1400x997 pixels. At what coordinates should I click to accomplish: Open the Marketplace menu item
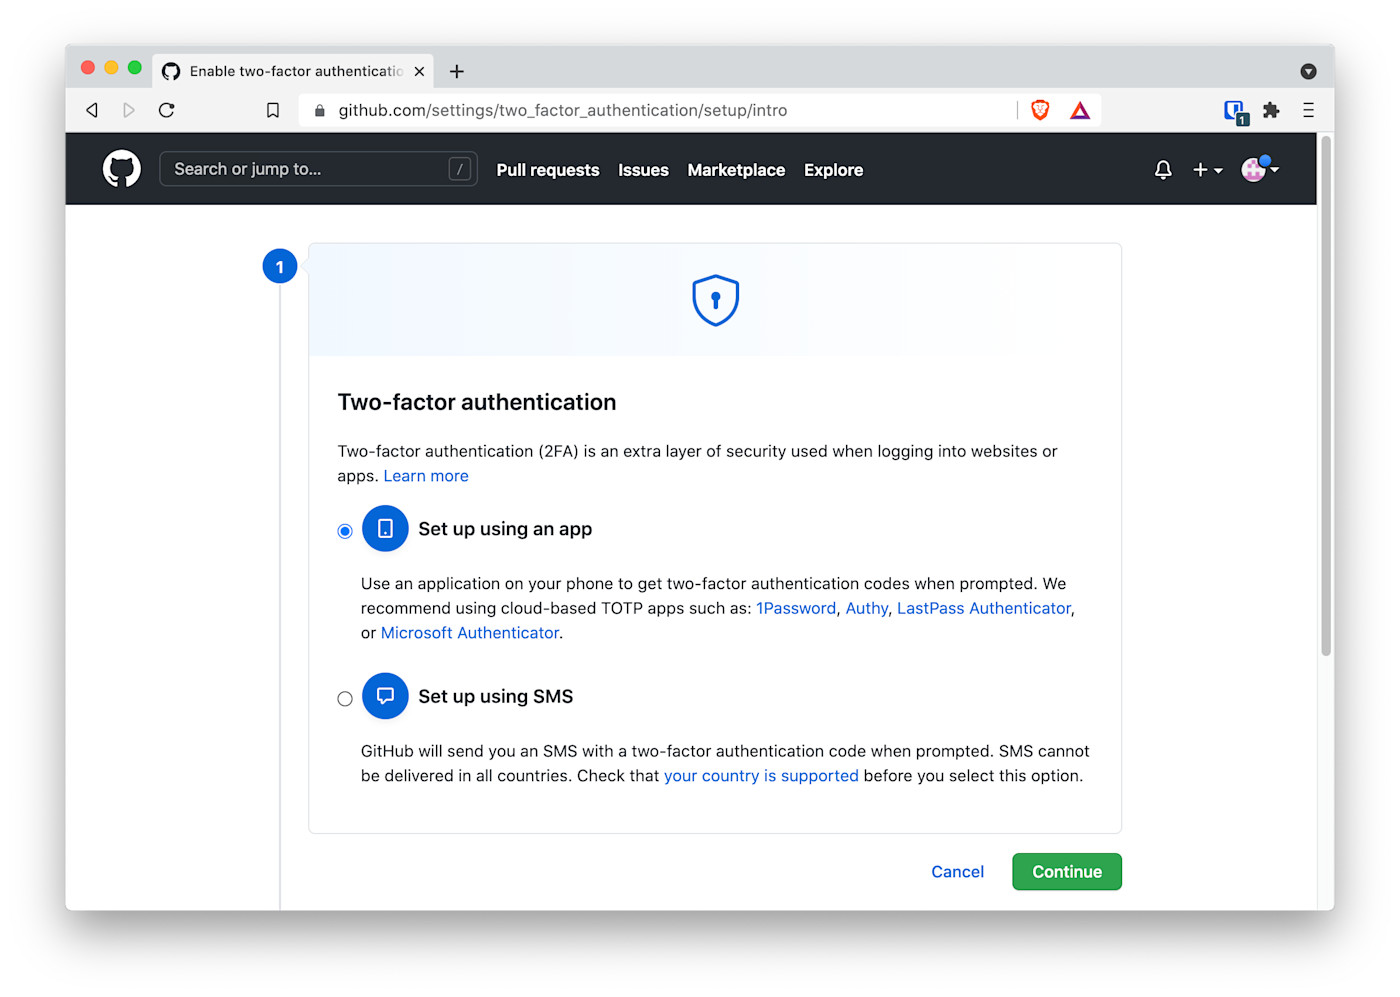click(x=736, y=170)
